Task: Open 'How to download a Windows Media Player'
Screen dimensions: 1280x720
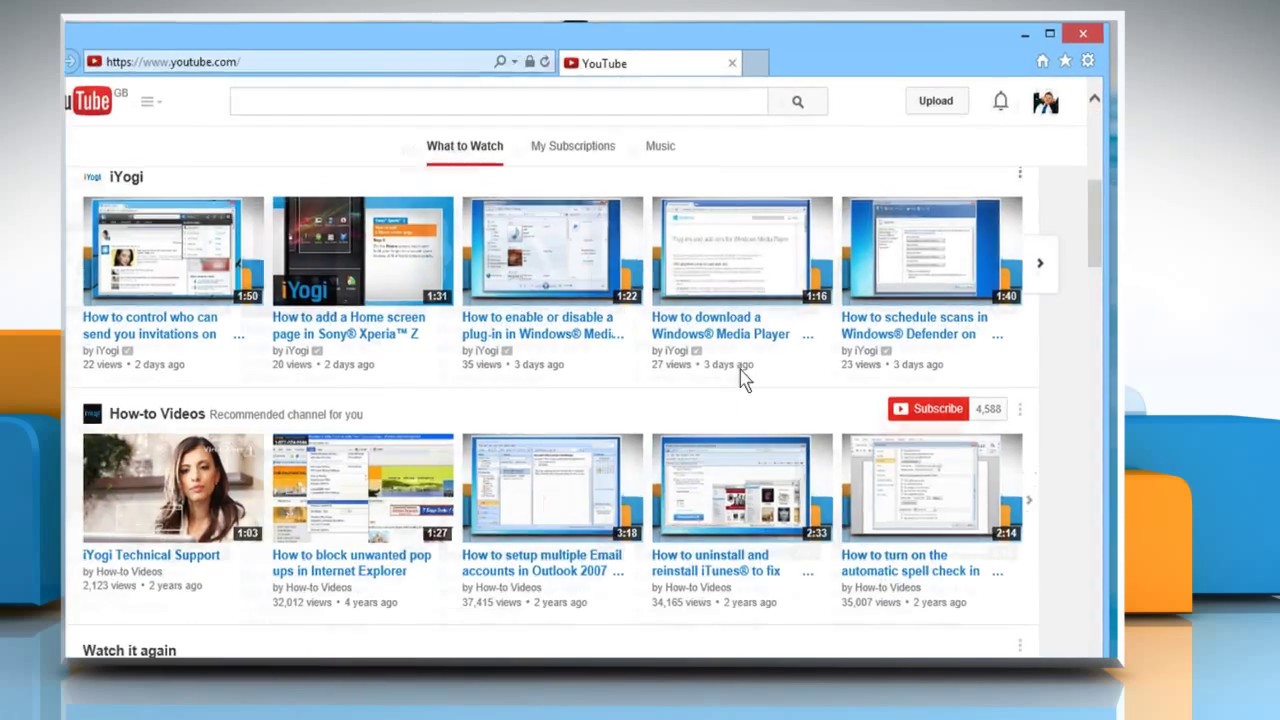Action: click(721, 326)
